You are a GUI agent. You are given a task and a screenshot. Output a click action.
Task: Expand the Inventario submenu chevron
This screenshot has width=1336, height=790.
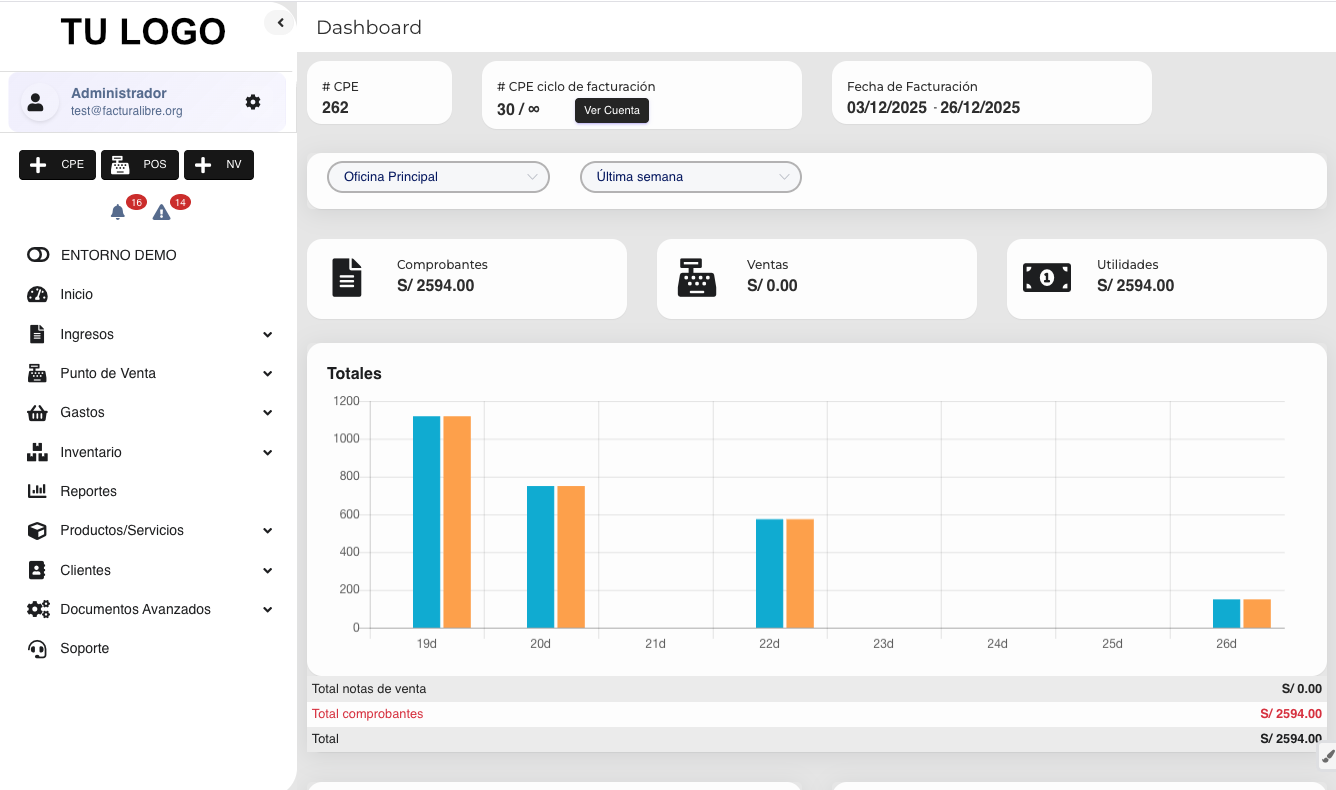click(267, 452)
